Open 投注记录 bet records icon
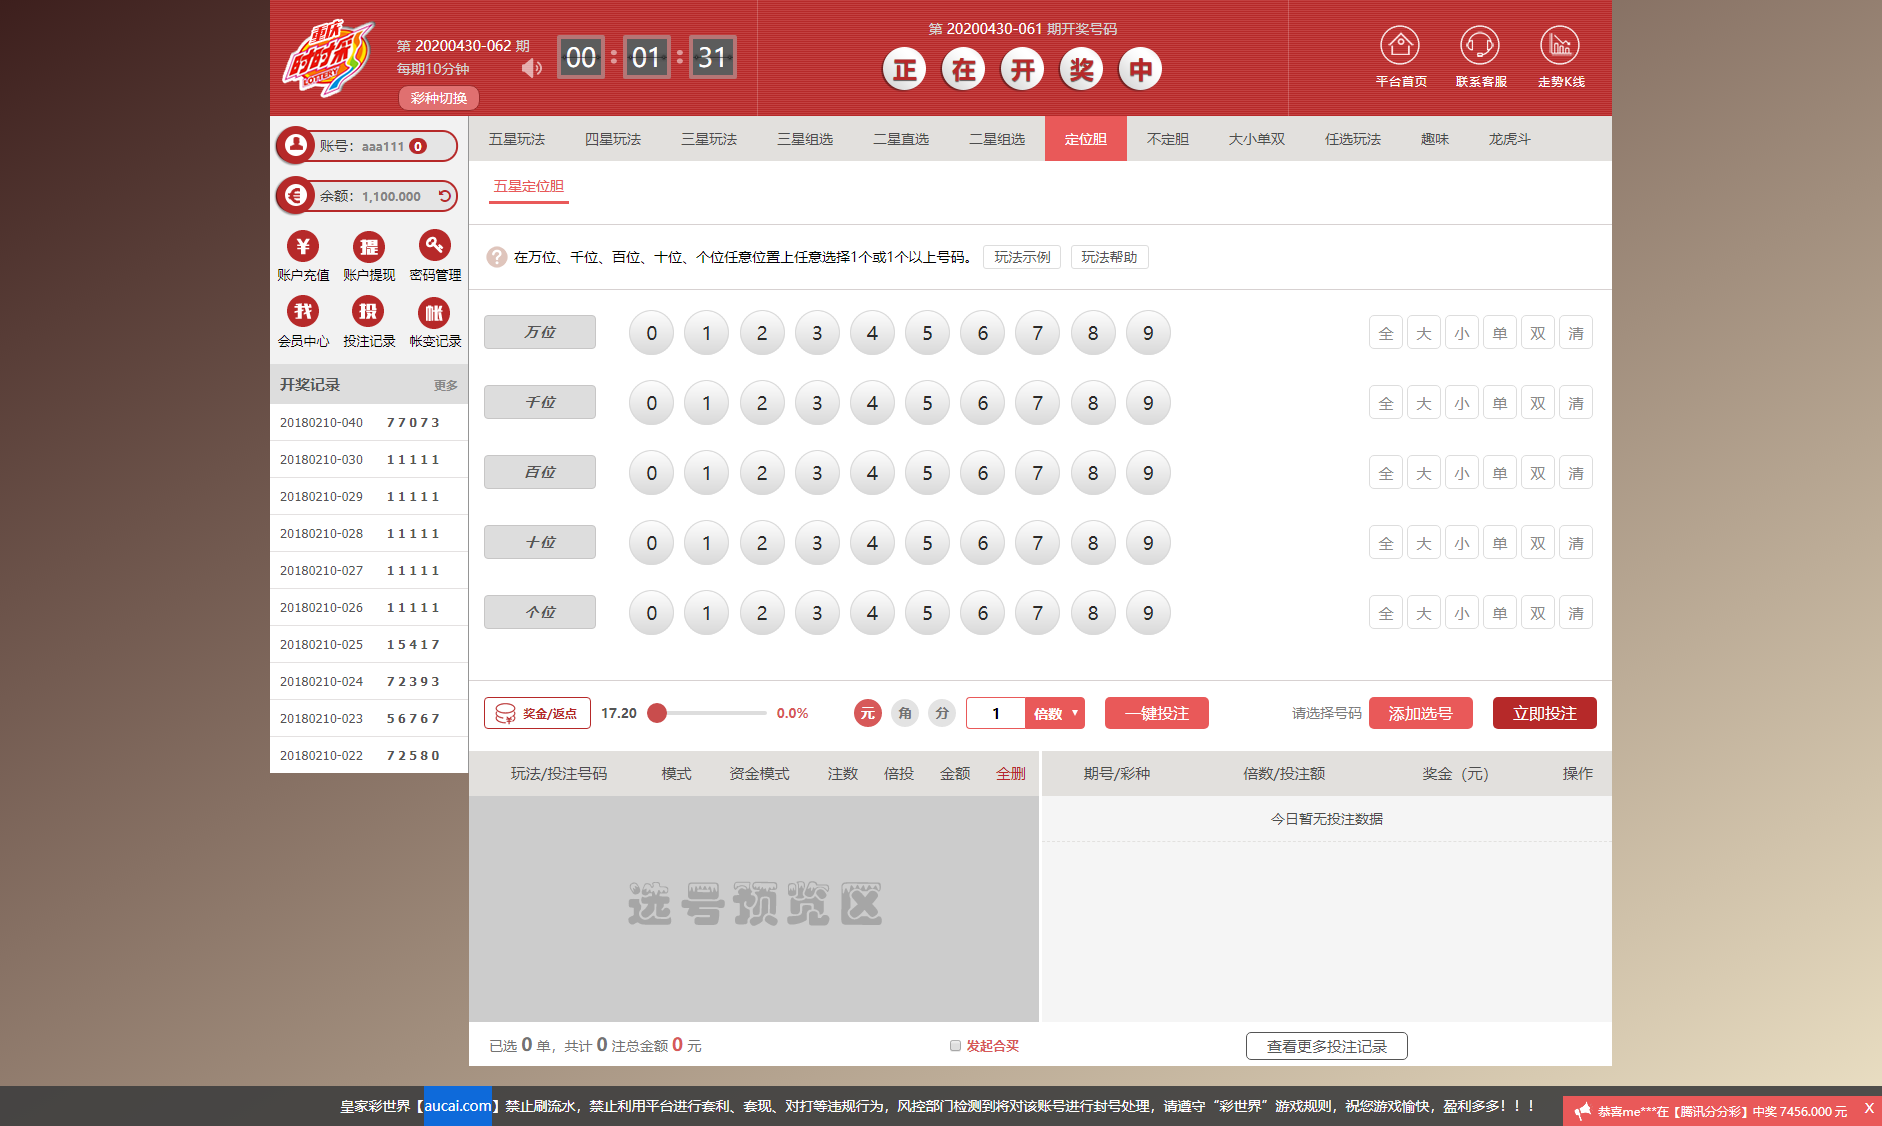Viewport: 1882px width, 1126px height. click(369, 312)
